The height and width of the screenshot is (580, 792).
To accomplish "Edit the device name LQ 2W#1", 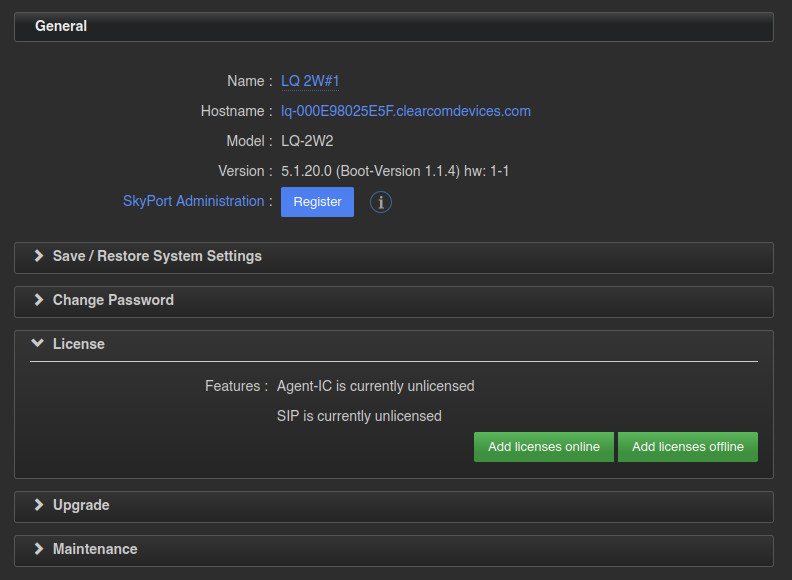I will click(x=310, y=81).
